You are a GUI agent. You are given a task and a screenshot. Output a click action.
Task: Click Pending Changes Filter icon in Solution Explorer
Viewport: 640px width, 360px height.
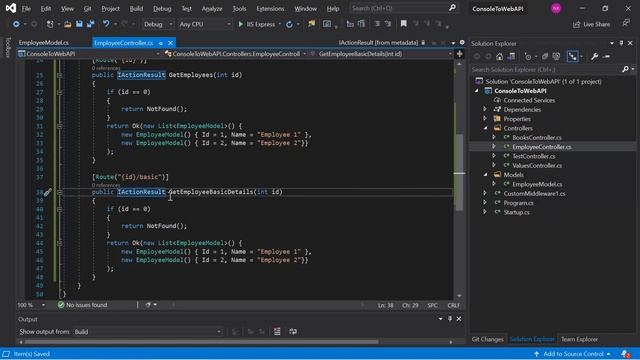[528, 56]
